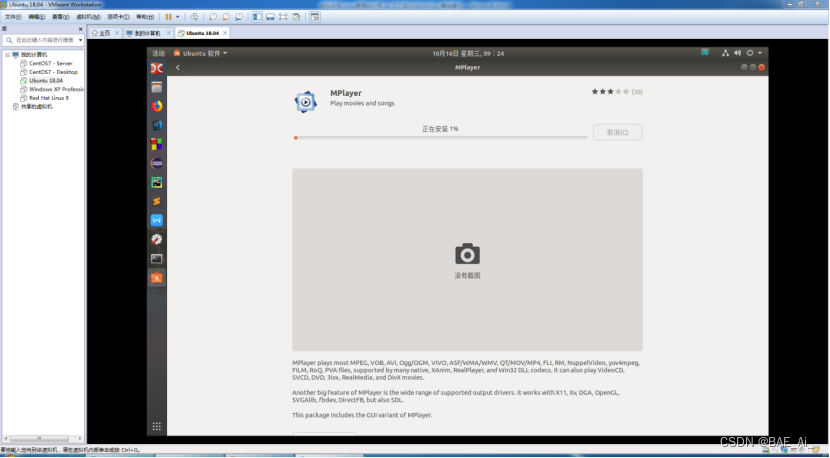This screenshot has width=830, height=458.
Task: Show applications grid at dock bottom
Action: point(157,426)
